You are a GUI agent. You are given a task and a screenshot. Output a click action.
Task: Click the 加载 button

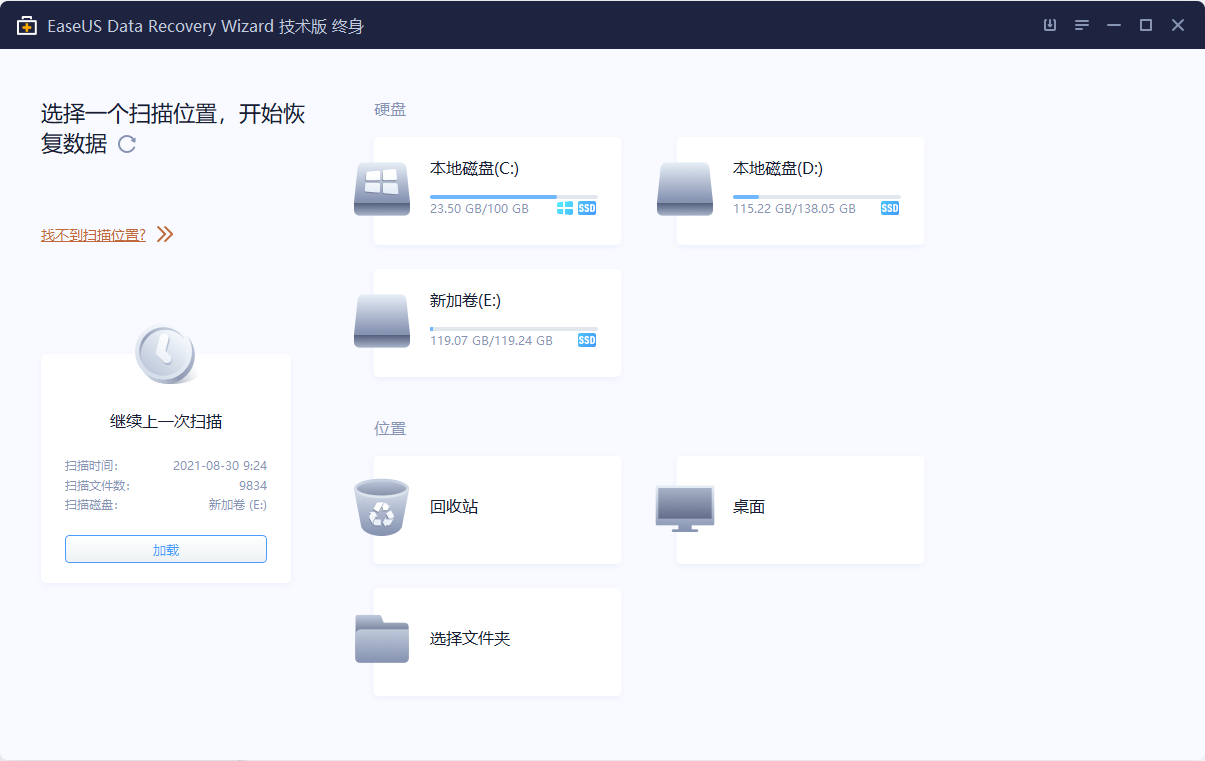point(166,549)
